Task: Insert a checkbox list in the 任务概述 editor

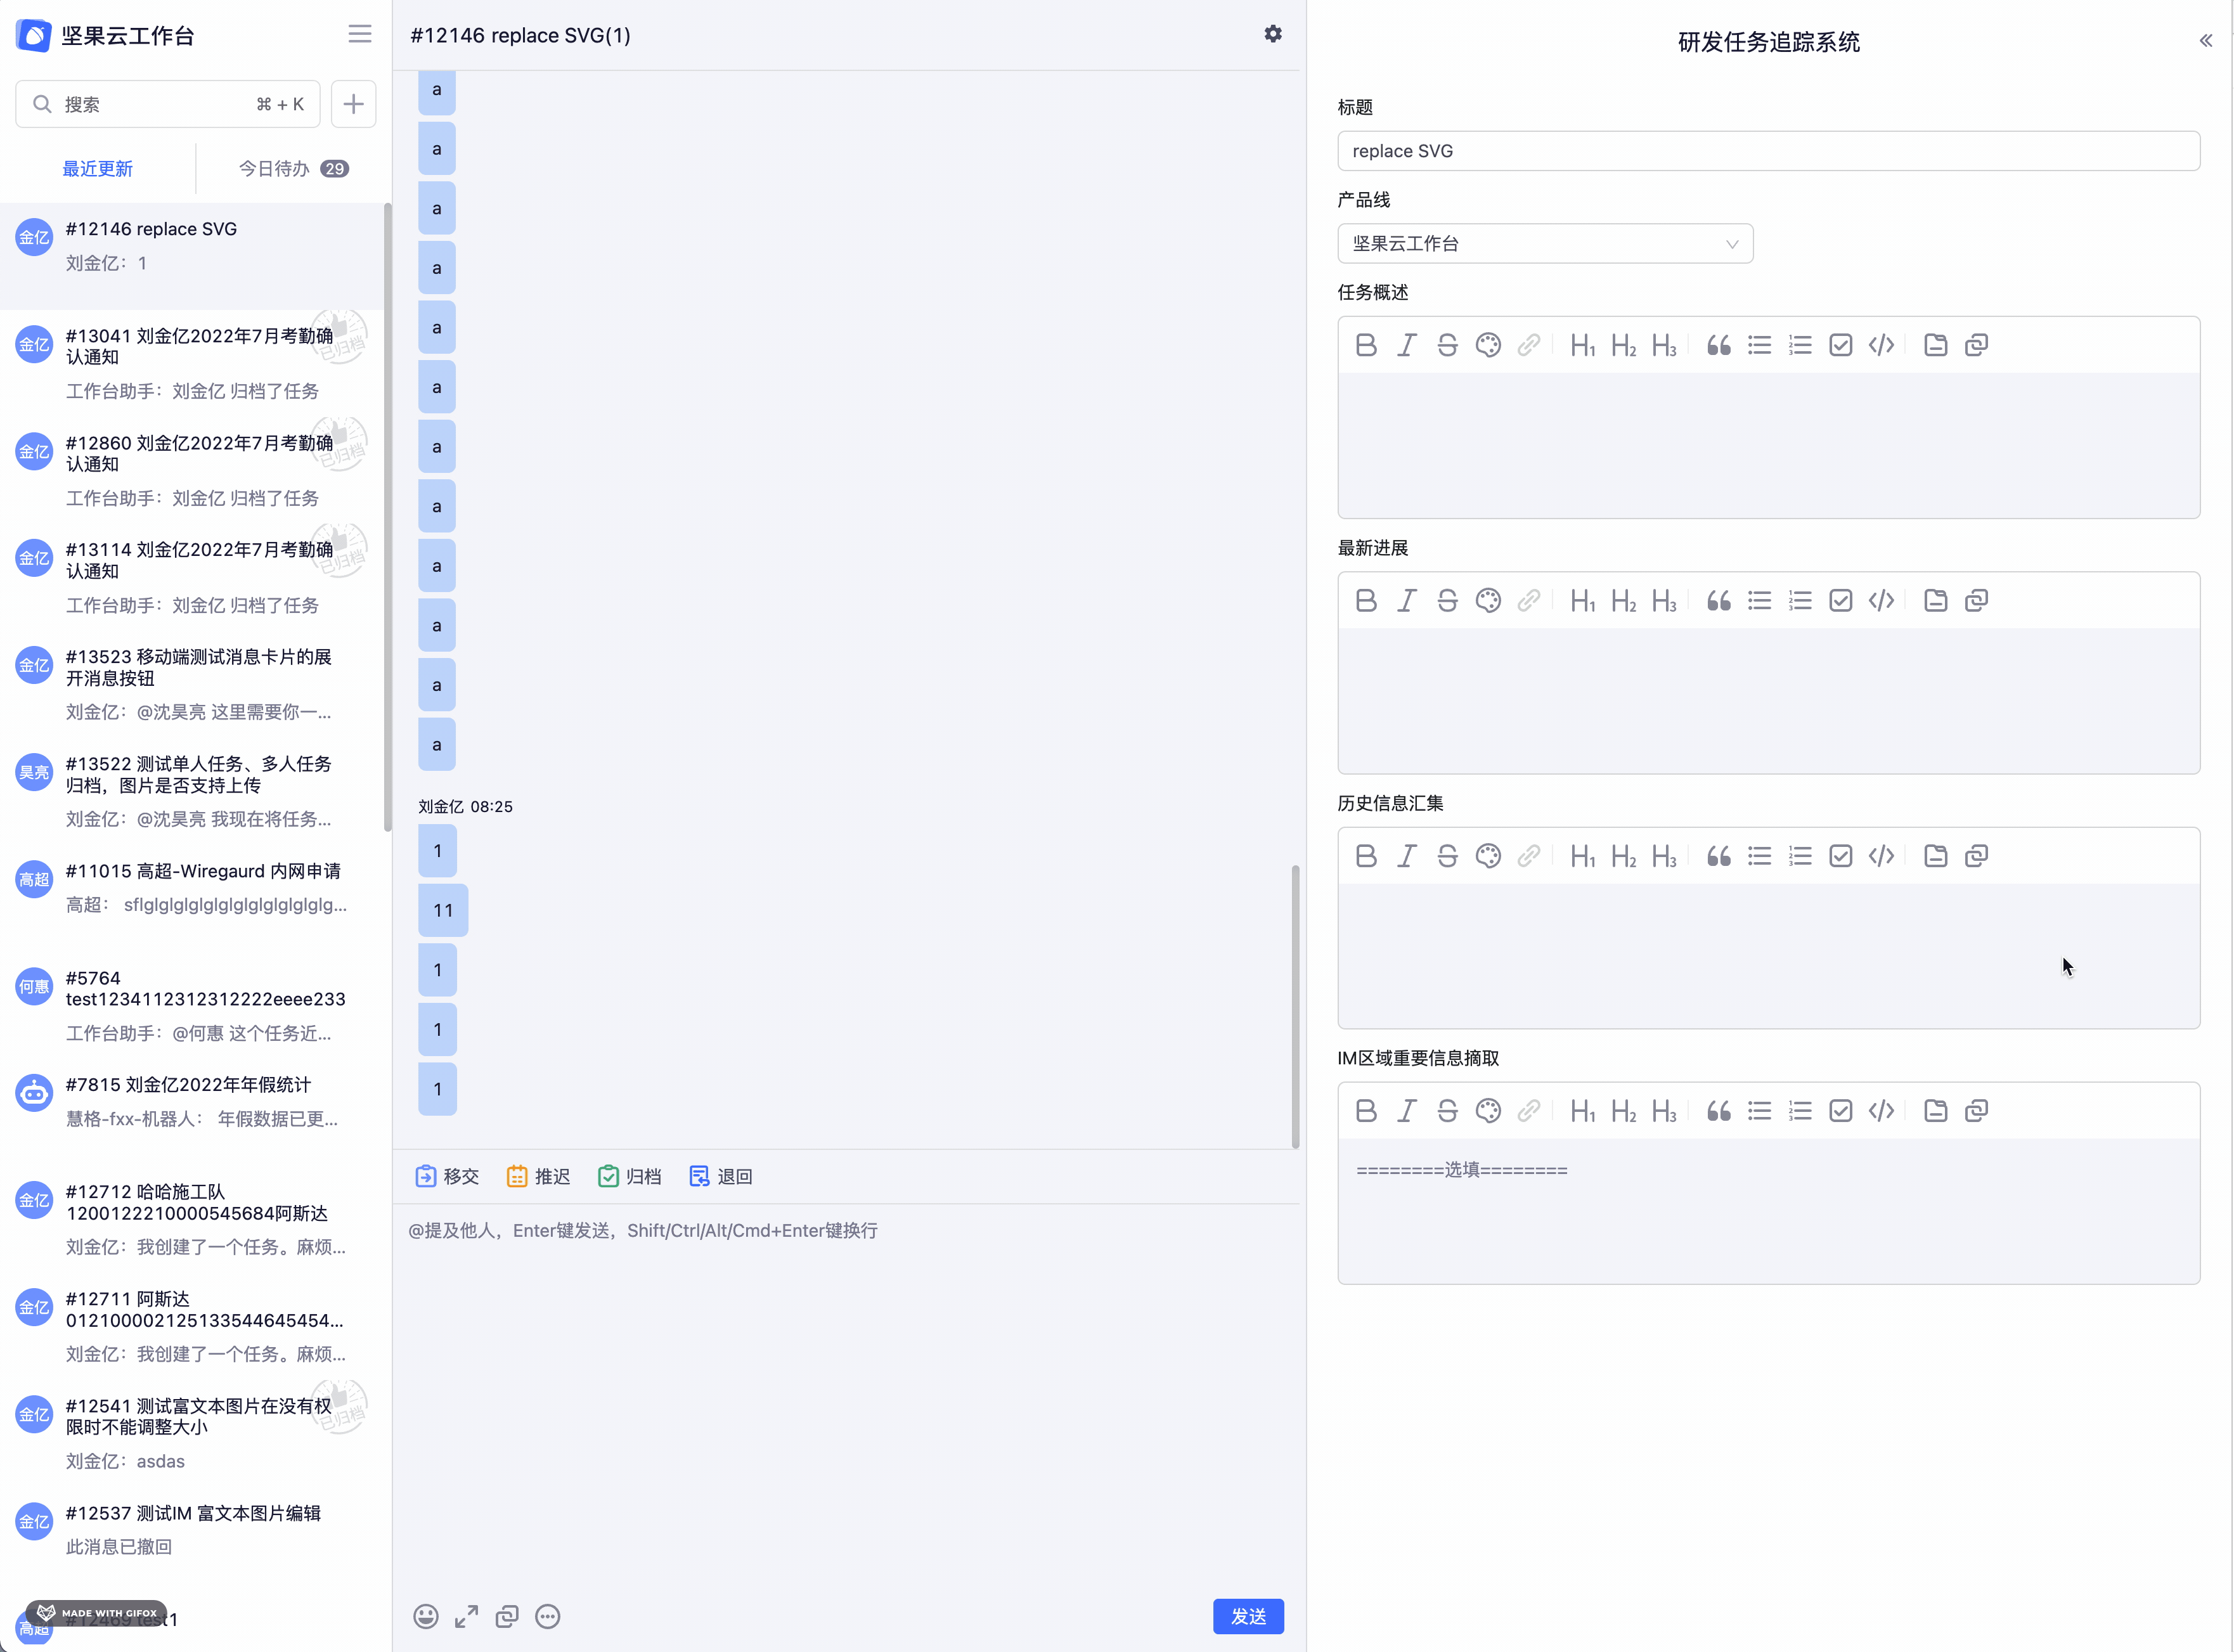Action: coord(1840,345)
